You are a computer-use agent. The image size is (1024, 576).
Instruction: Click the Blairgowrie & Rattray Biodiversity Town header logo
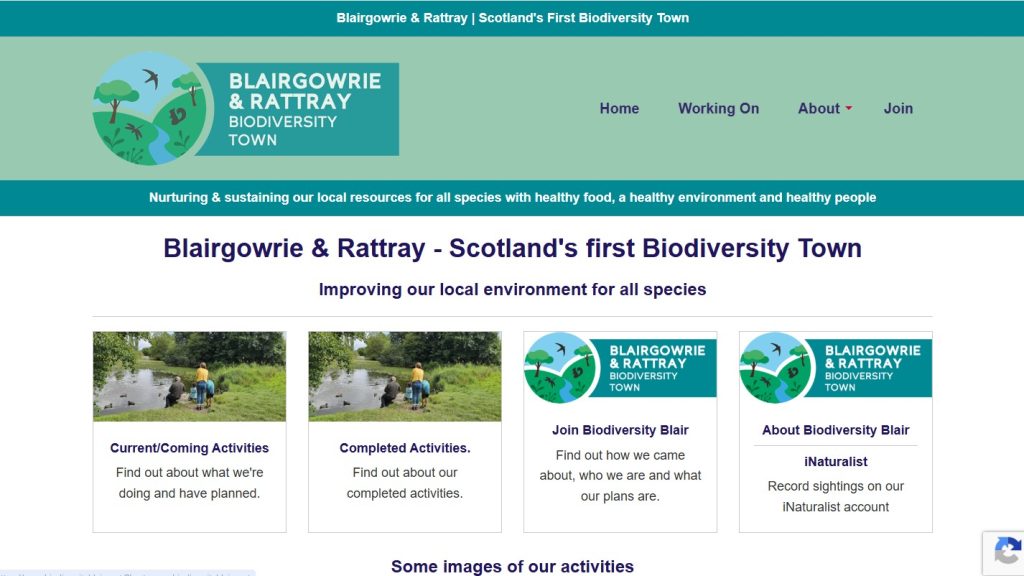tap(246, 108)
